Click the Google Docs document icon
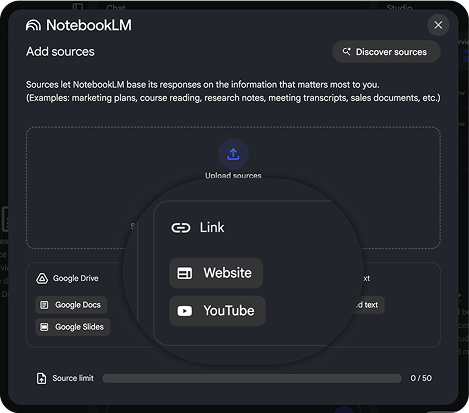This screenshot has width=469, height=413. point(44,305)
